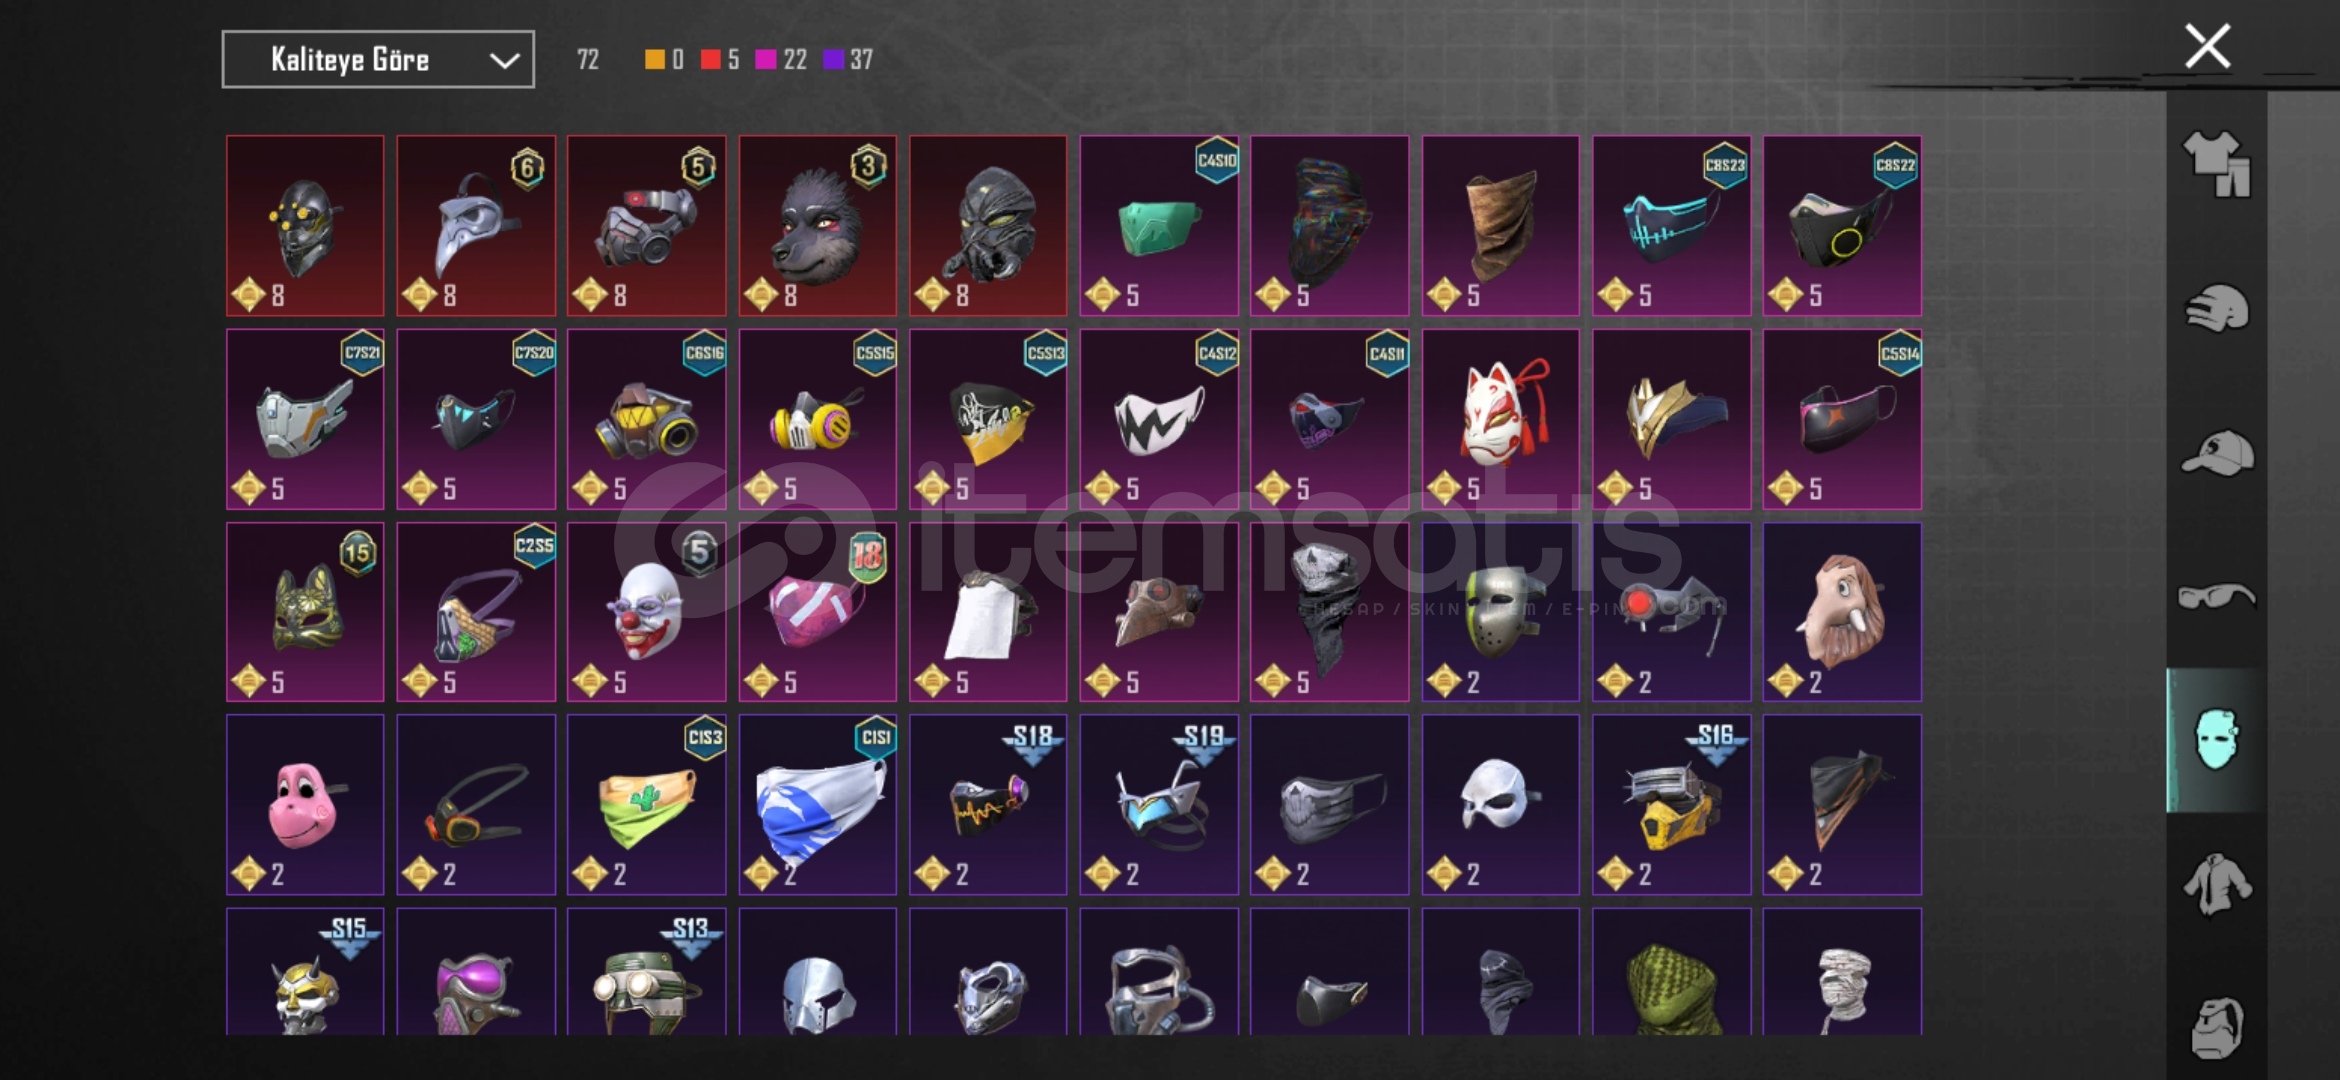Screen dimensions: 2340x1080
Task: Close the inventory with the X
Action: point(2207,46)
